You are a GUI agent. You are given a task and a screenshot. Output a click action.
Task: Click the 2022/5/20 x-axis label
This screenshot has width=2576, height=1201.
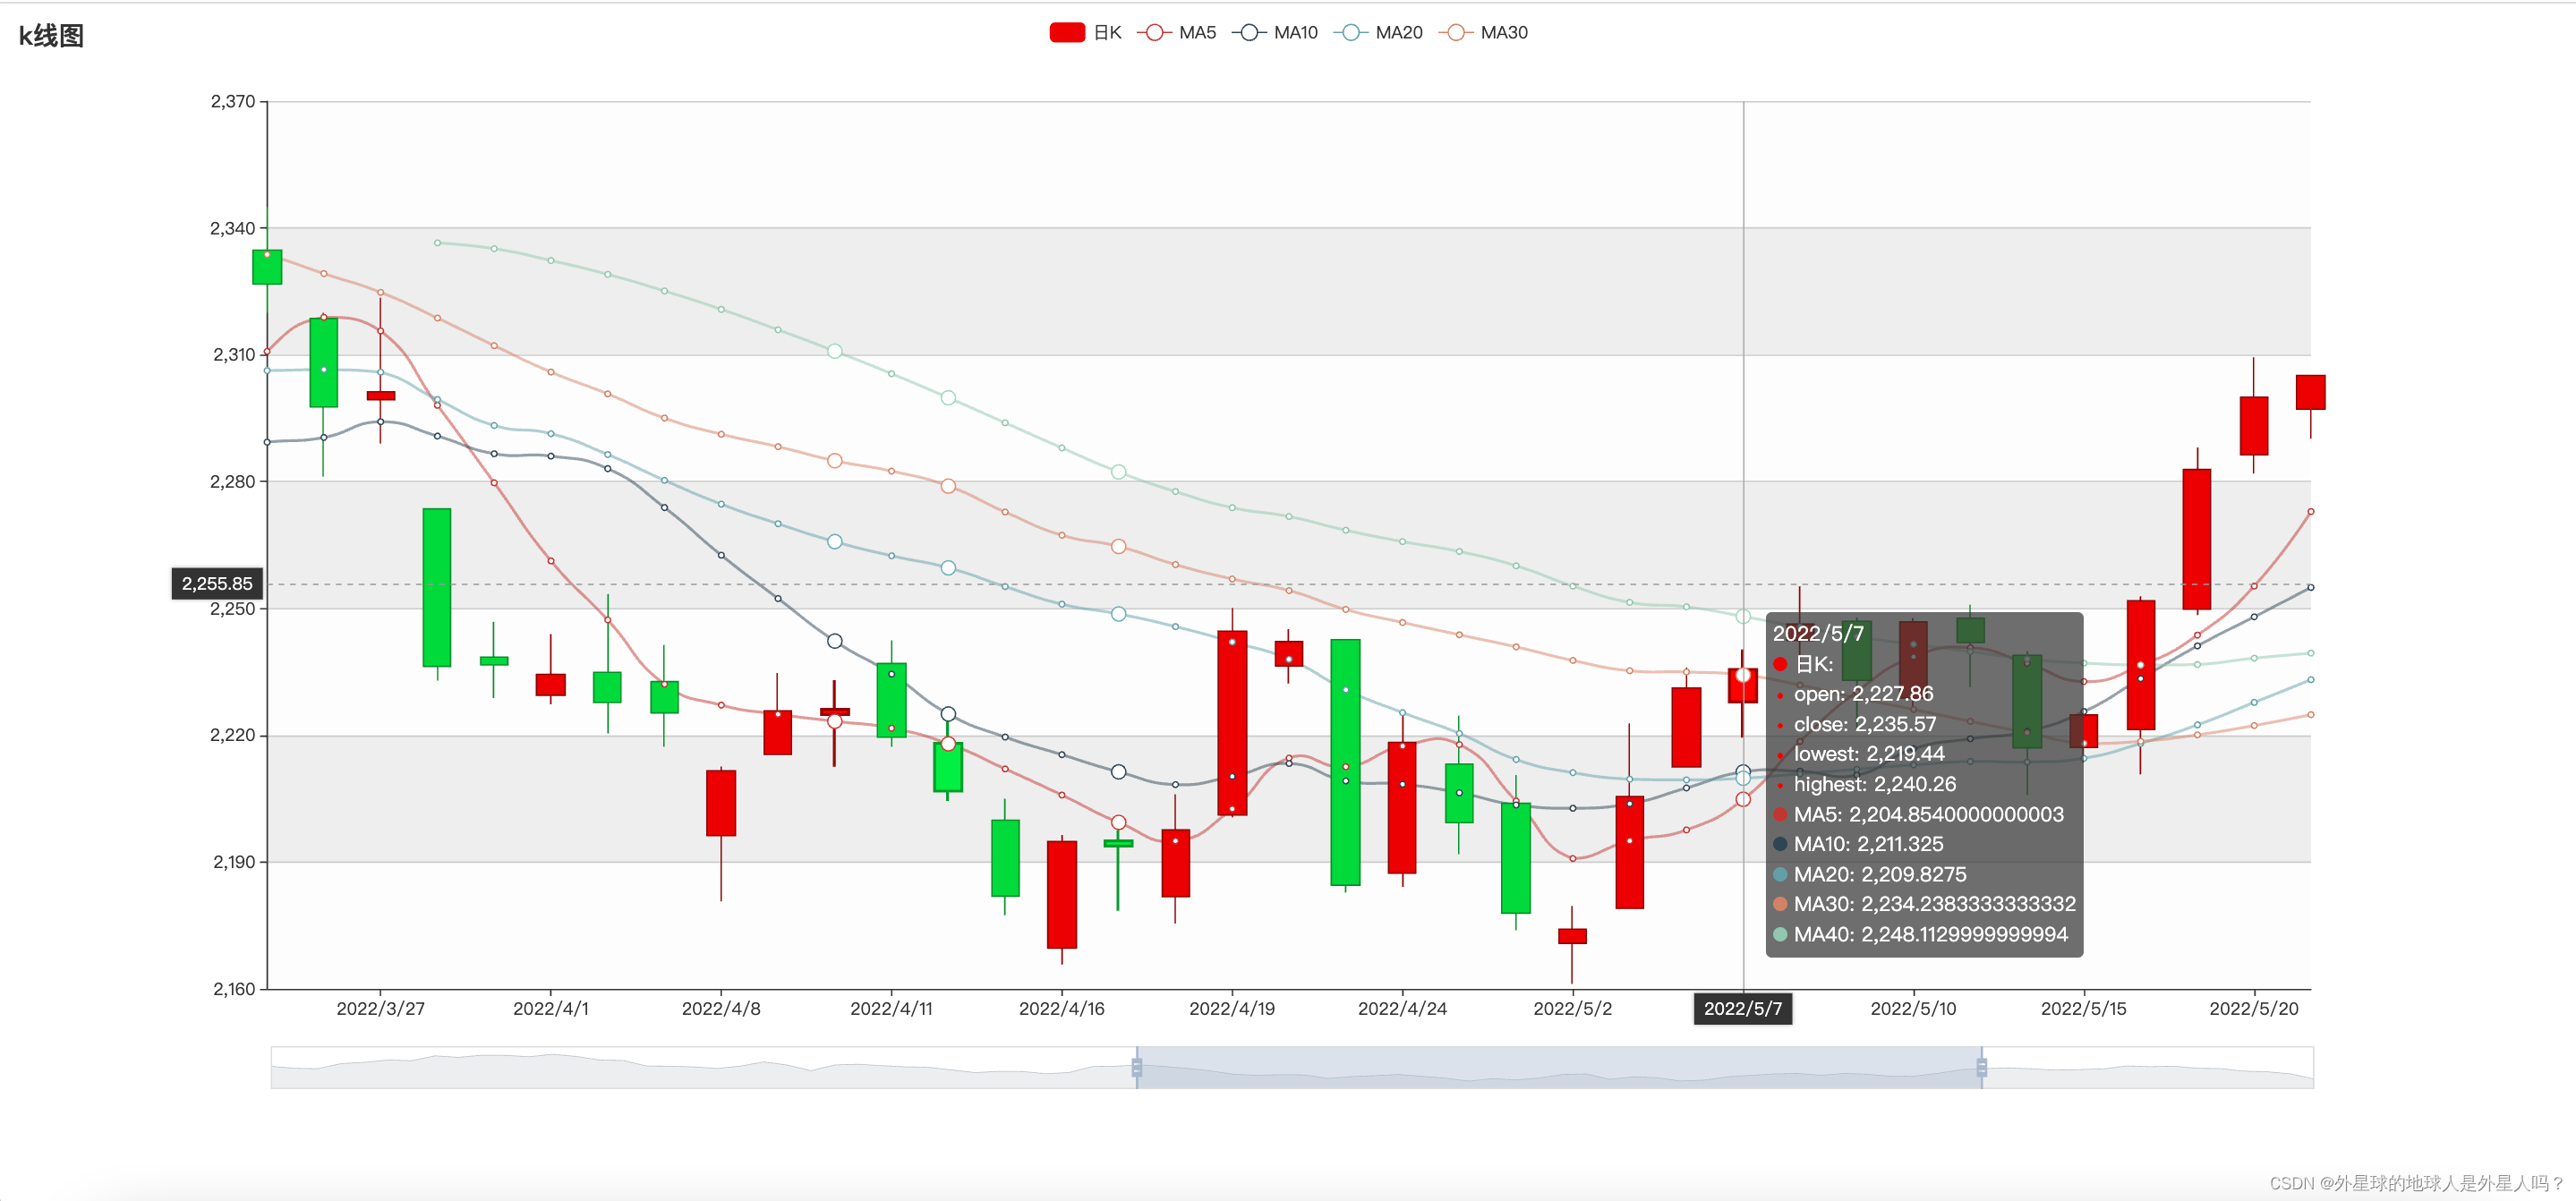click(x=2254, y=1009)
